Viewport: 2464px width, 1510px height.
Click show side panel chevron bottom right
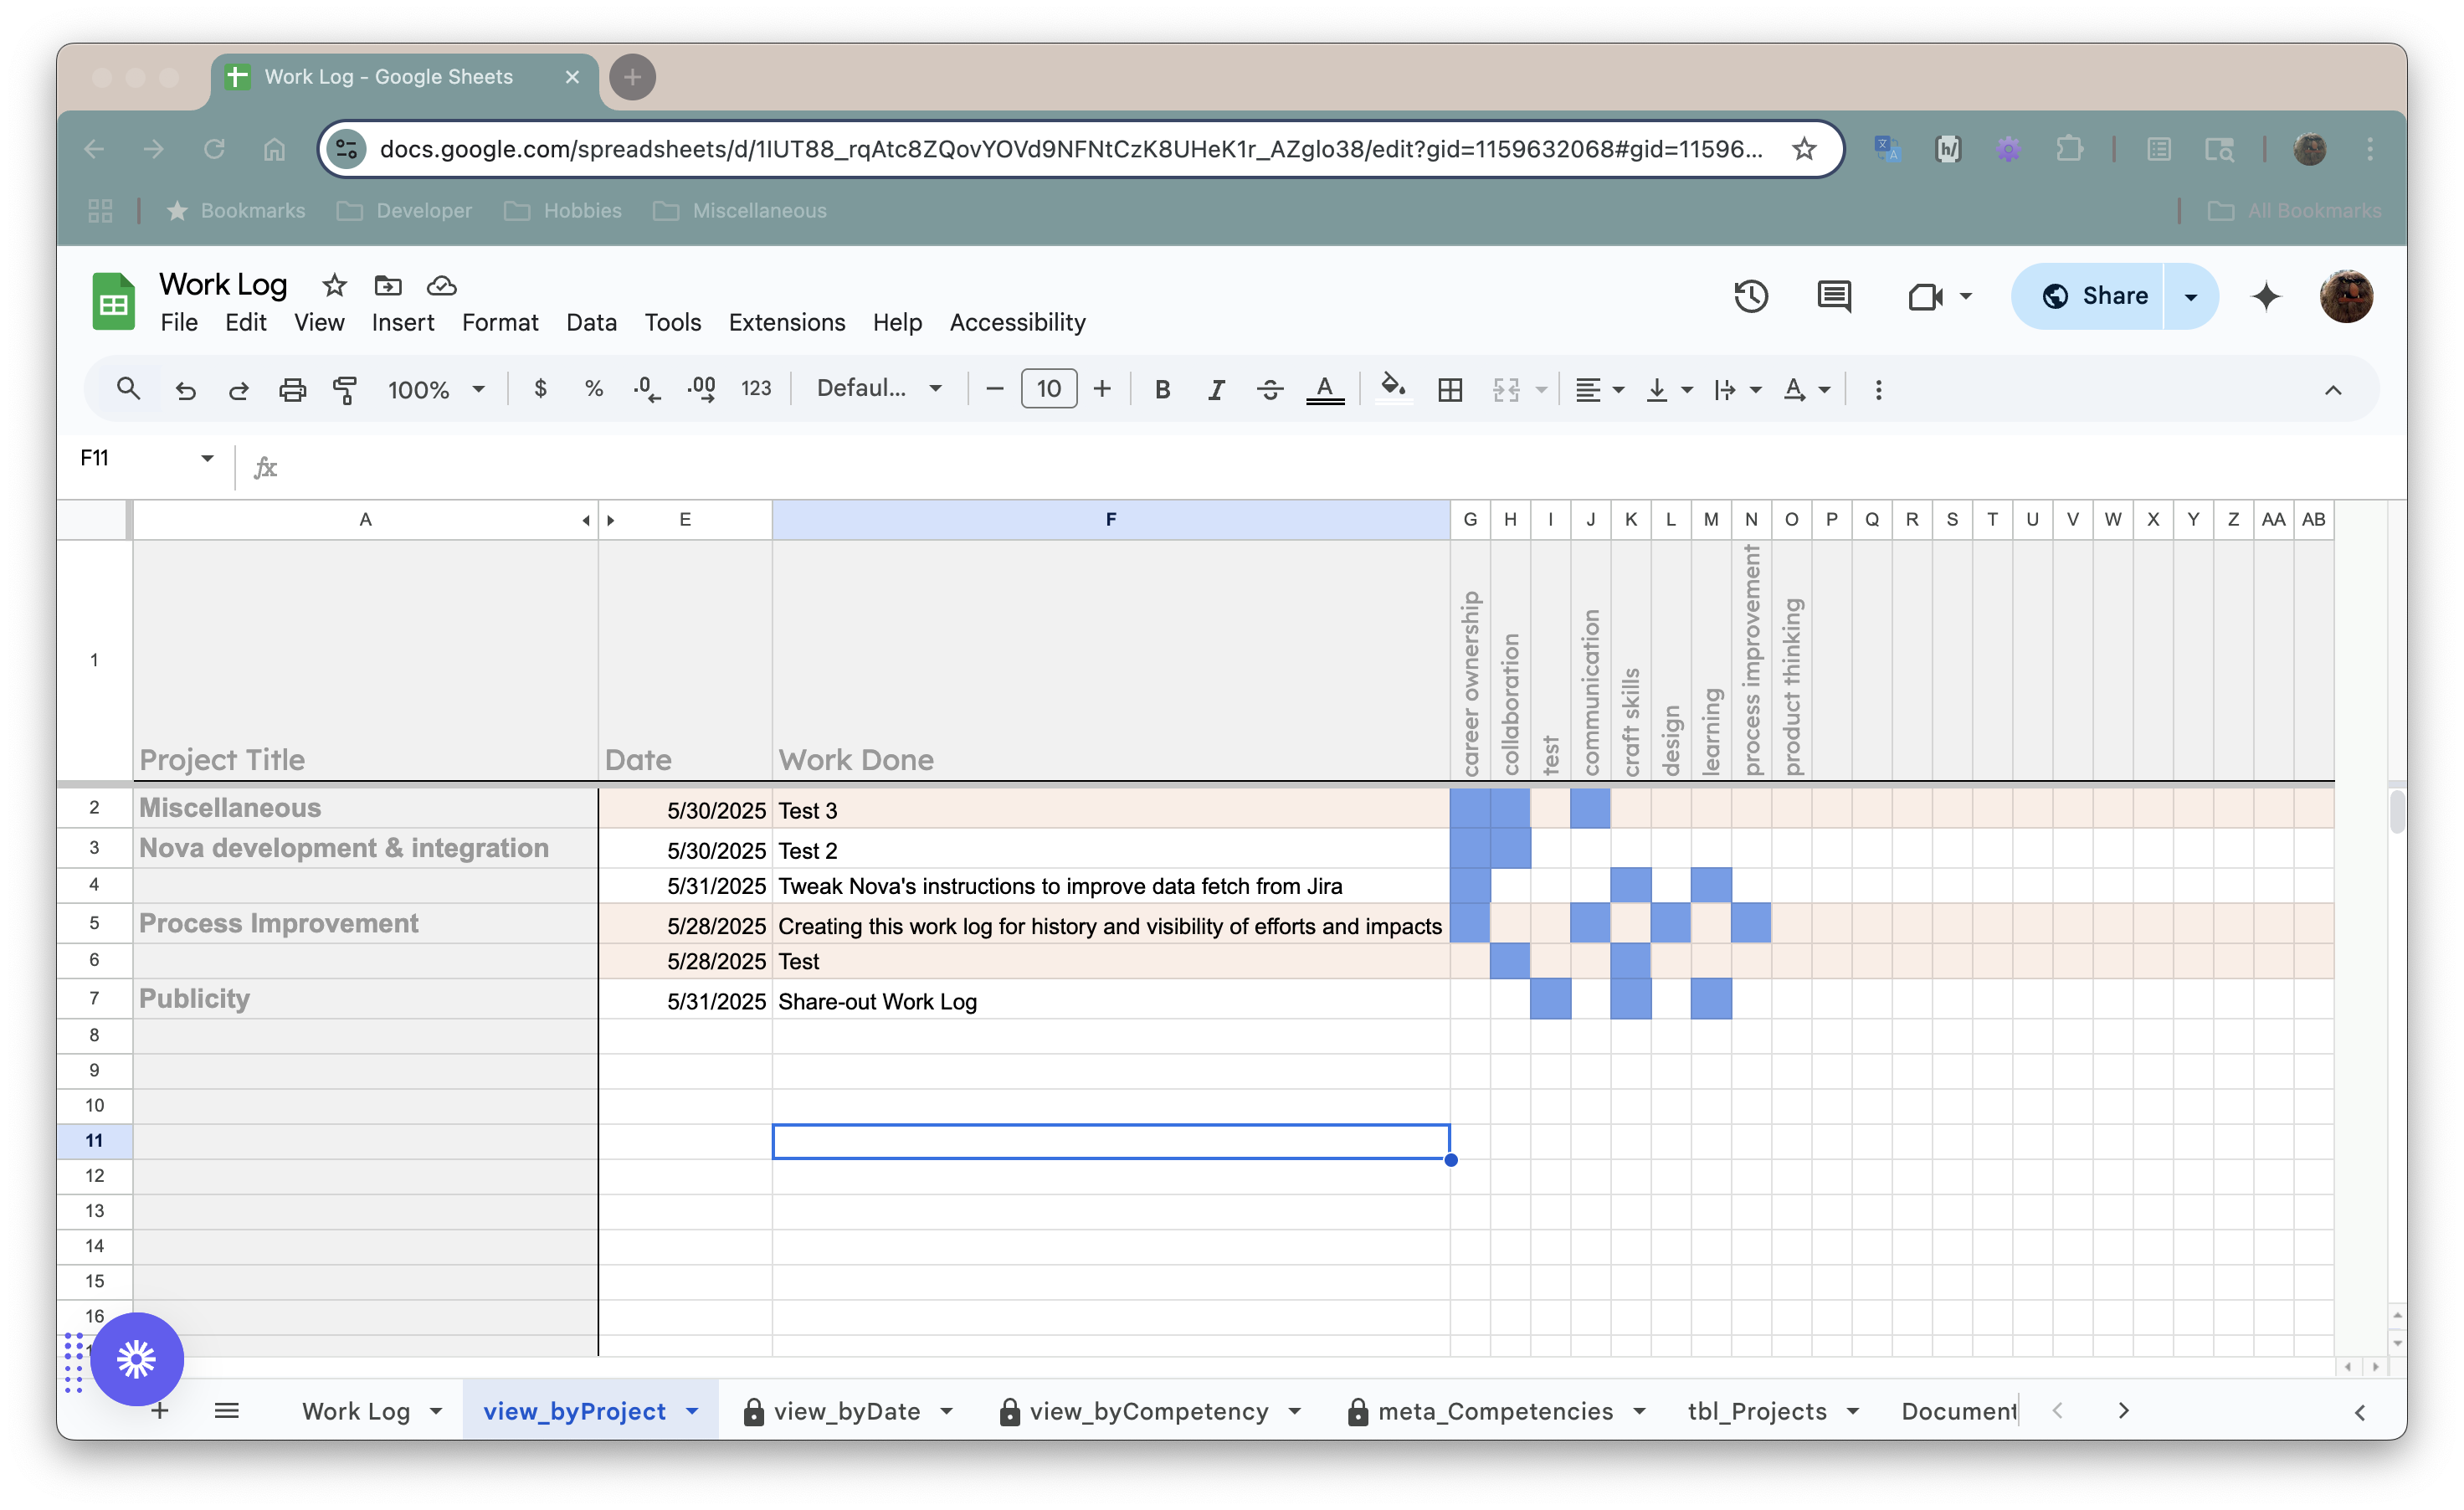tap(2360, 1411)
